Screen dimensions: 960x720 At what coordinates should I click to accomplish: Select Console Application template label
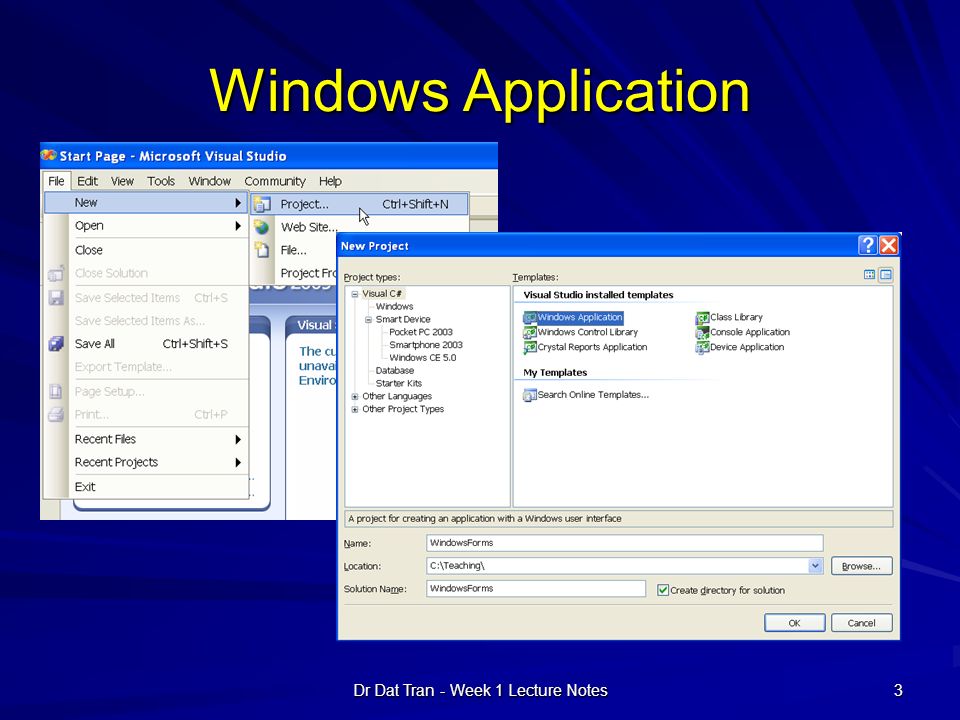point(750,332)
